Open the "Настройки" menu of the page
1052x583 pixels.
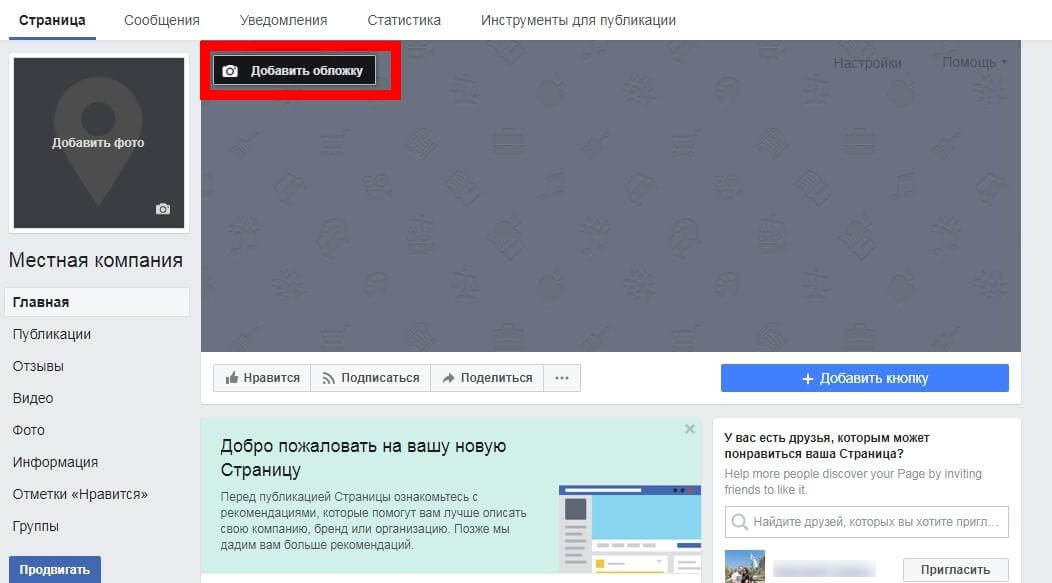point(866,61)
